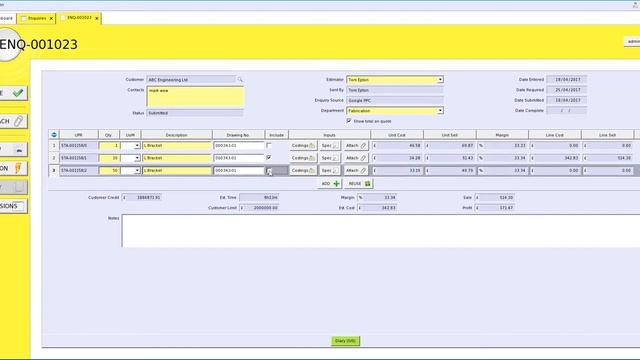Open Spec for line 3

[x=330, y=171]
